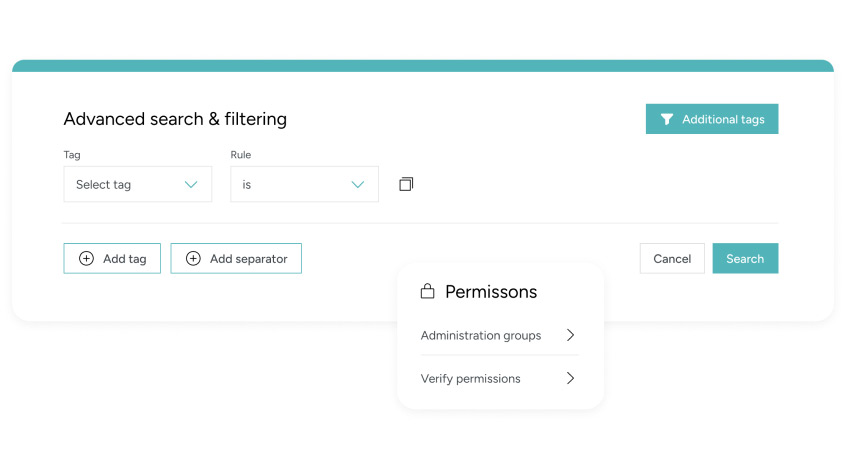Select the Verify permissions menu entry
This screenshot has width=846, height=475.
coord(471,379)
